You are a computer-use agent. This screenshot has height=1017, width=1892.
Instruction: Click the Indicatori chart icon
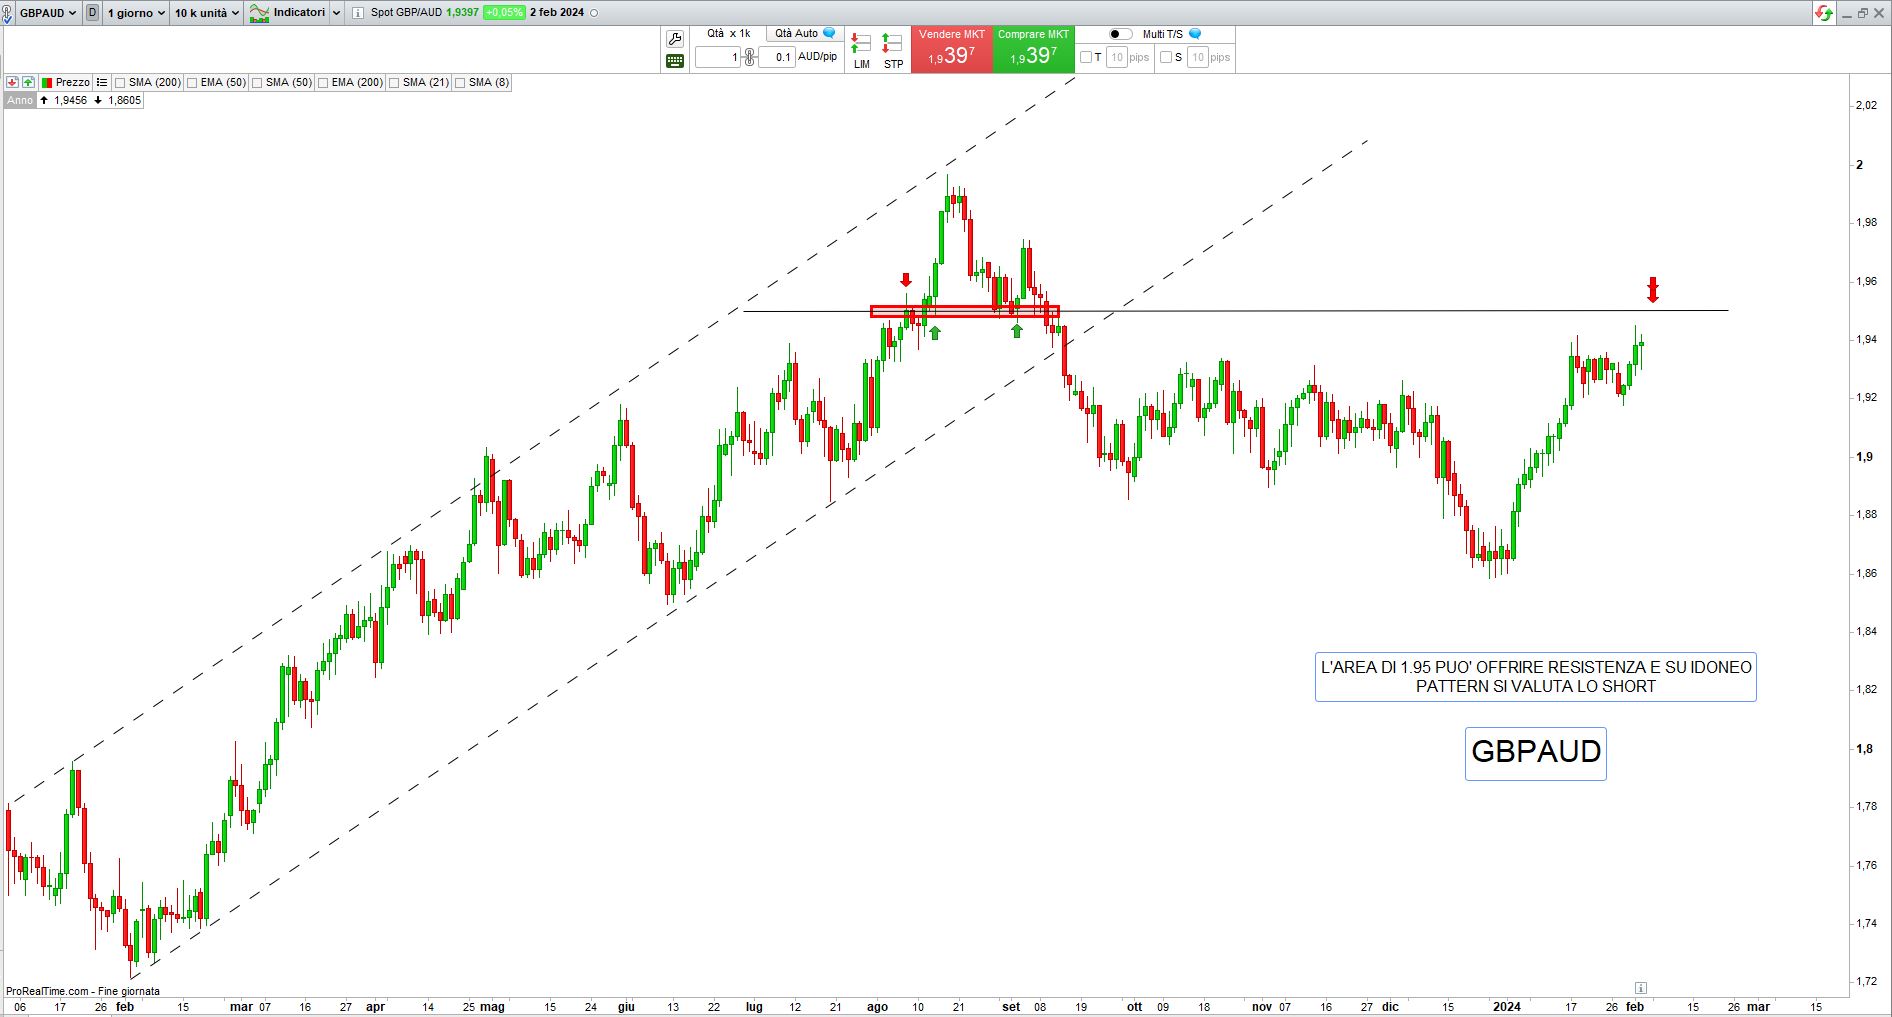[260, 13]
